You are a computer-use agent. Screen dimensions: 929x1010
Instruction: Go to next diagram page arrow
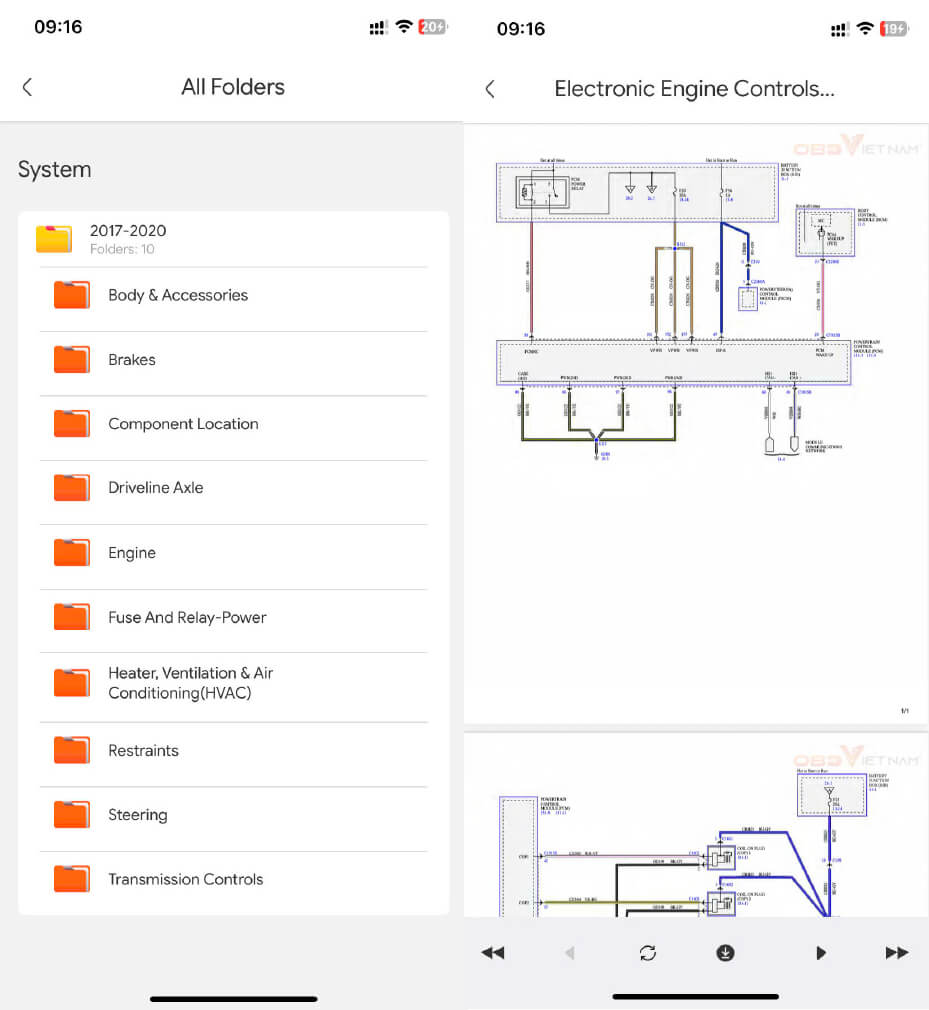[821, 953]
